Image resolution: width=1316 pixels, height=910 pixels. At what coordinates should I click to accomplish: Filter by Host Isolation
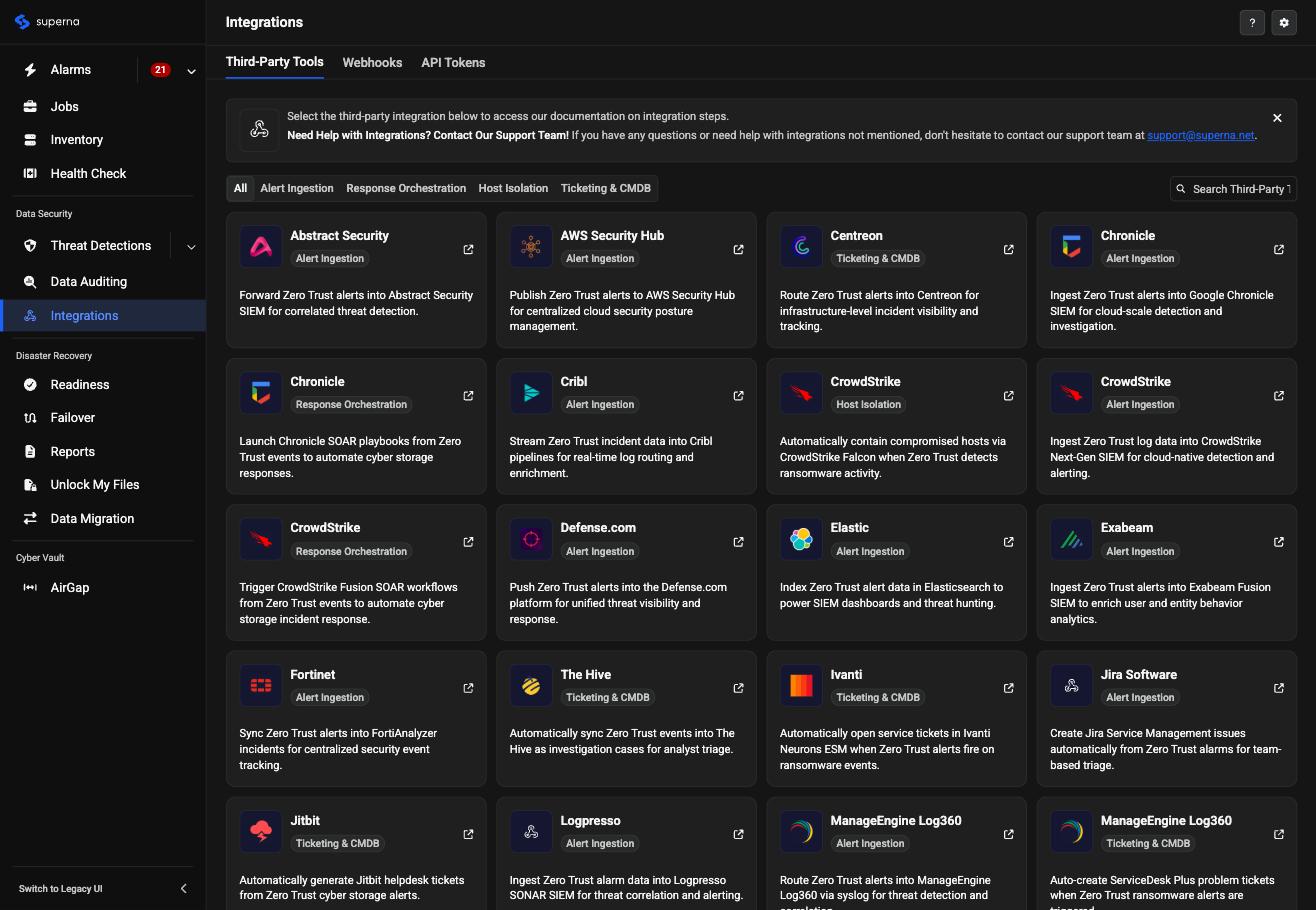click(513, 188)
